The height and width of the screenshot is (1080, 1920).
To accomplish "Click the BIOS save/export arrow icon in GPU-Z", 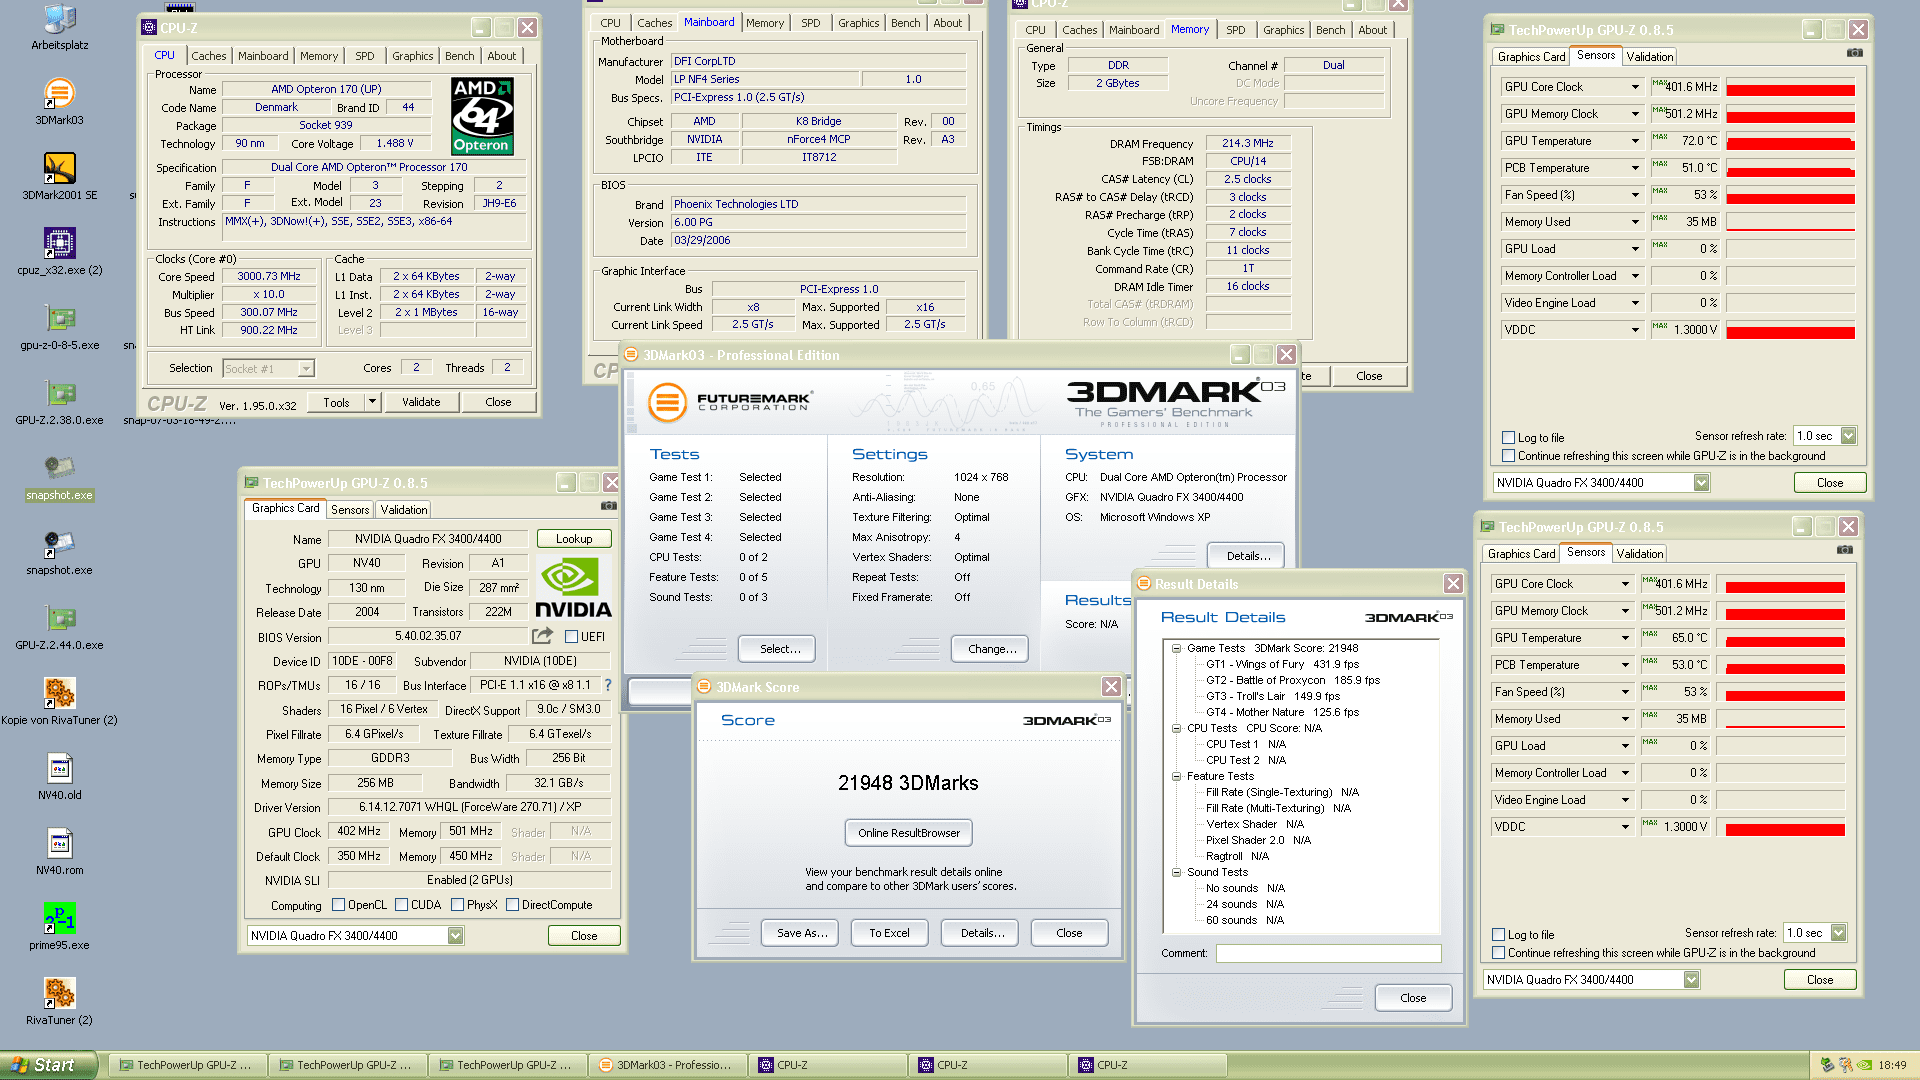I will click(x=543, y=635).
